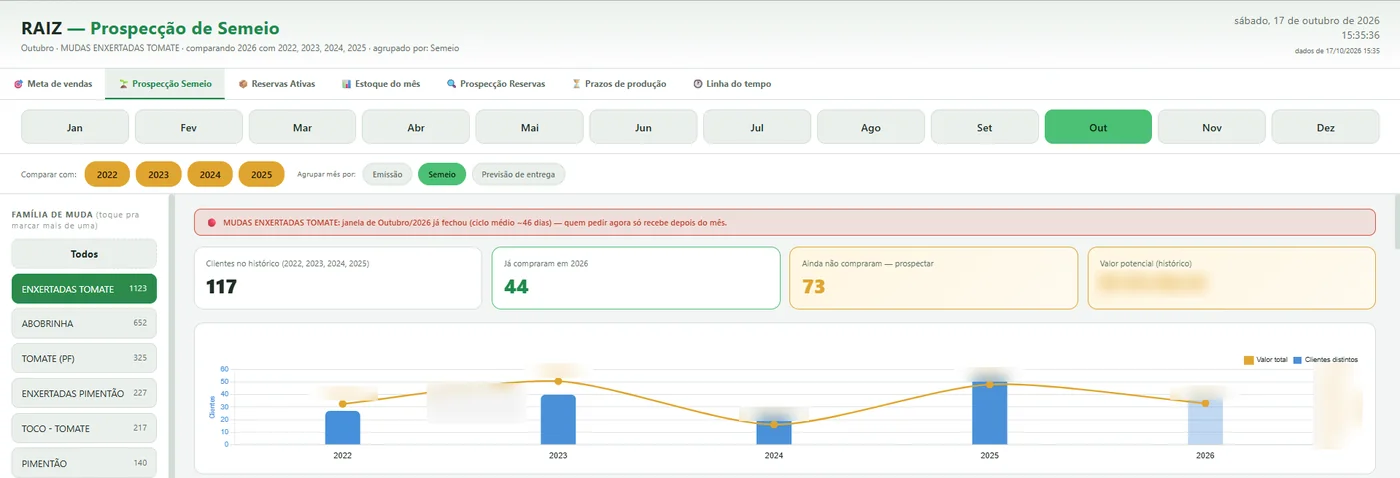Select the Jun month button
Screen dimensions: 1400x478
tap(643, 127)
